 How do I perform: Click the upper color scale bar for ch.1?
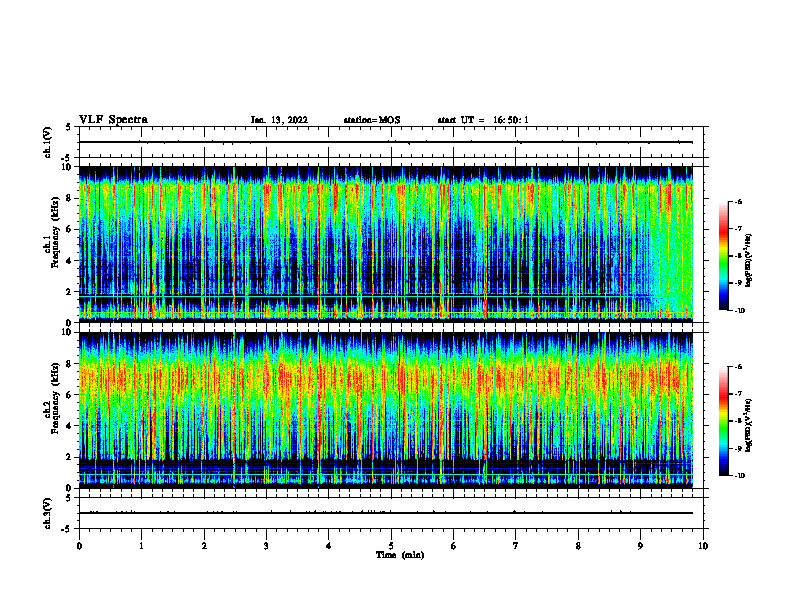click(723, 256)
